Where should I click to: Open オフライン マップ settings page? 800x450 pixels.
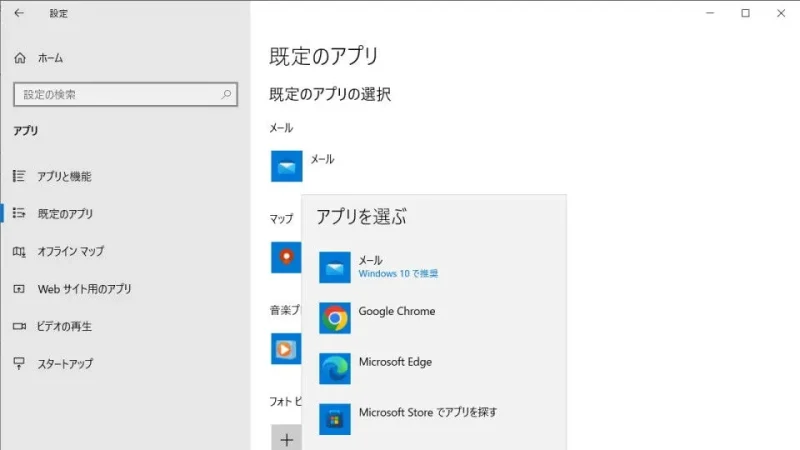[x=70, y=251]
